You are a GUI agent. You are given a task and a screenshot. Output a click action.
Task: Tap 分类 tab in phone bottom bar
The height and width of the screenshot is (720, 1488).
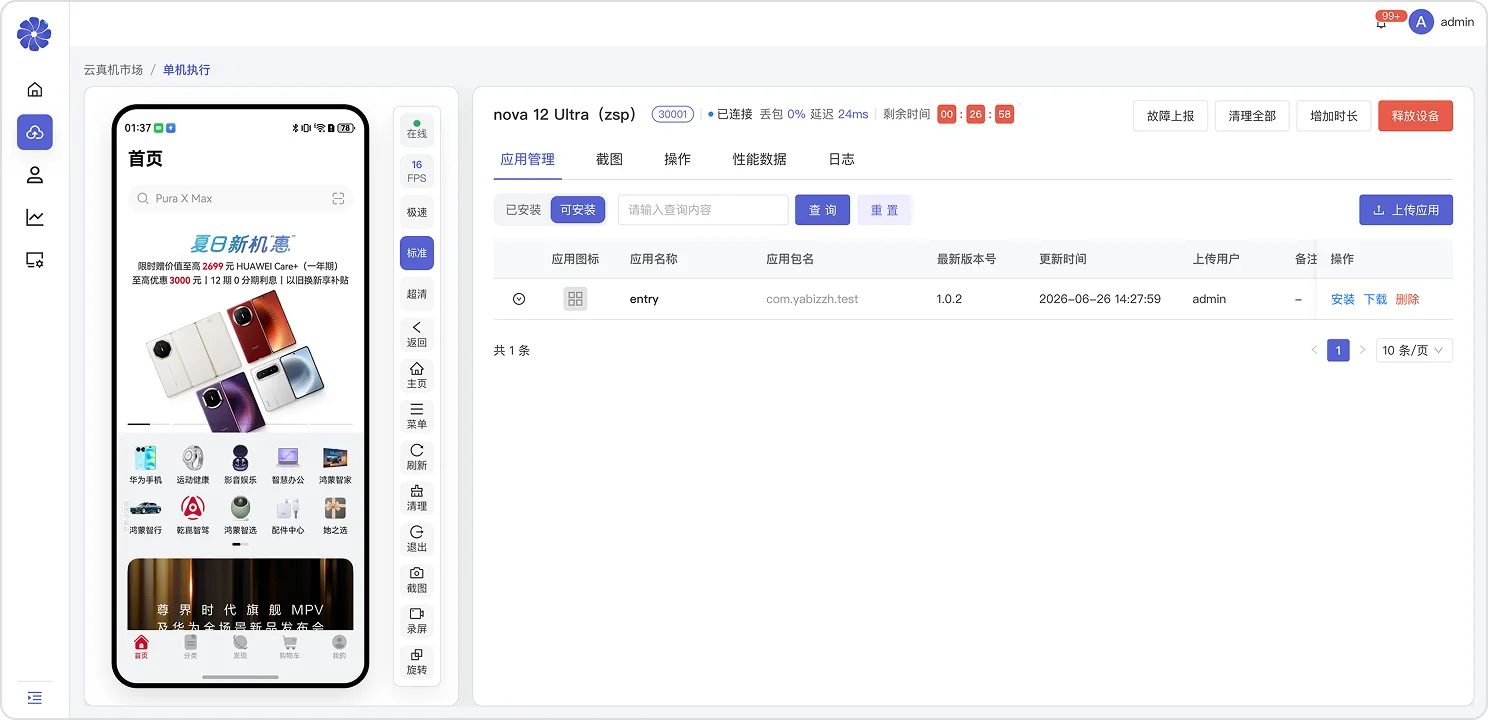tap(190, 647)
